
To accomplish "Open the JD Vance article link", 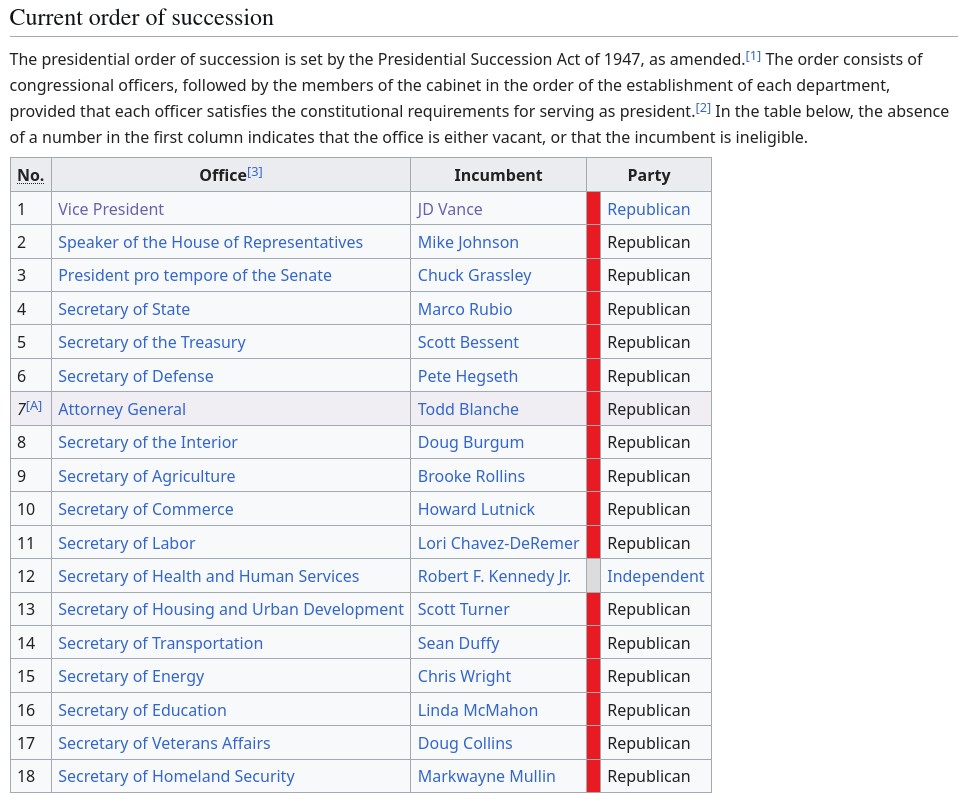I will (x=450, y=209).
